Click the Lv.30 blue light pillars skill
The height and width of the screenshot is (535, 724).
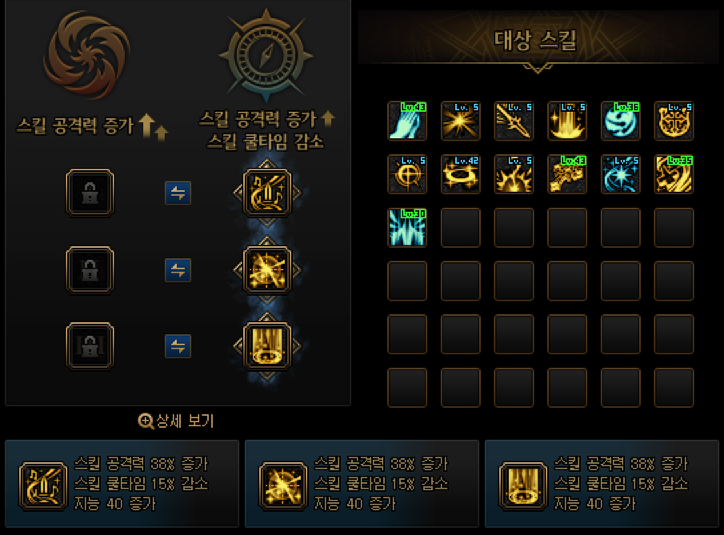(x=407, y=228)
